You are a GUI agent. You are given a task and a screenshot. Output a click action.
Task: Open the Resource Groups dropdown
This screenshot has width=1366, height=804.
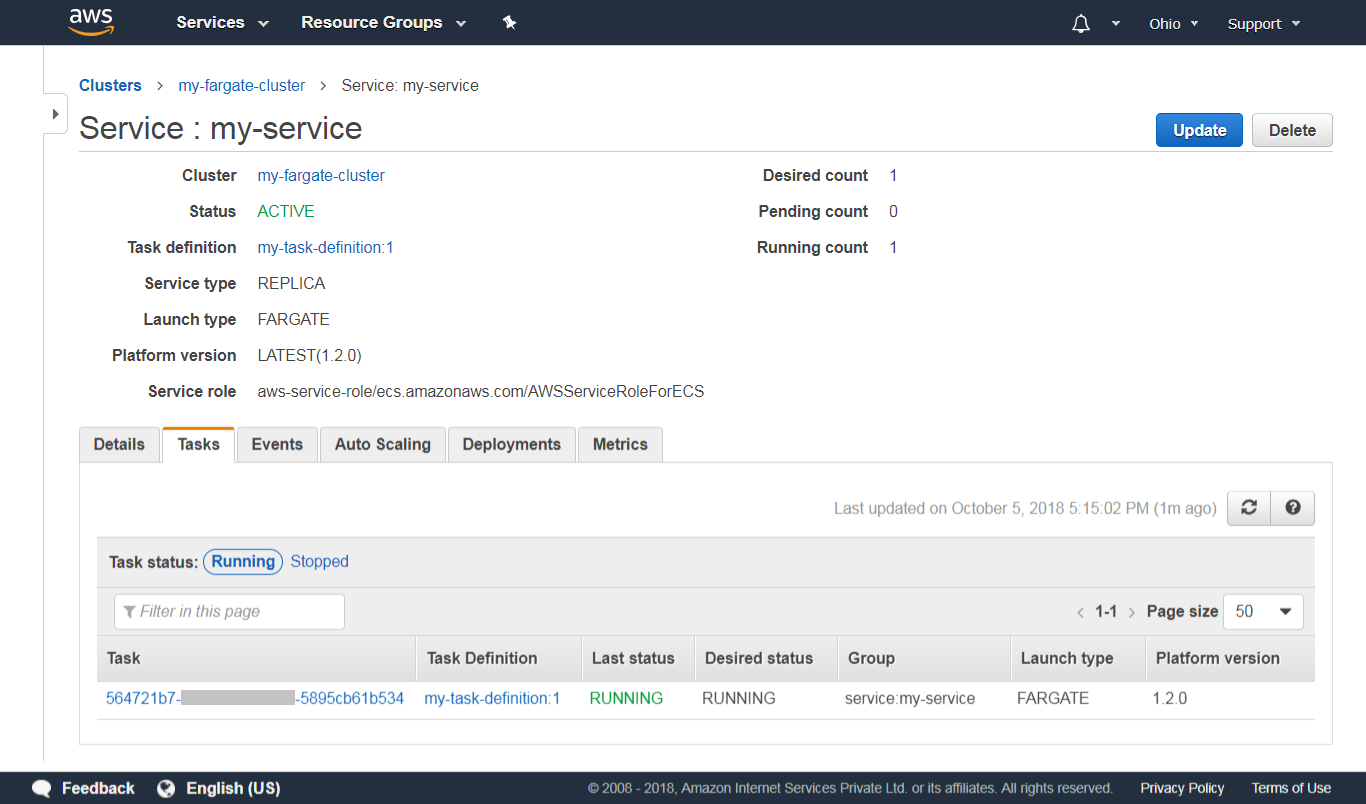[384, 23]
